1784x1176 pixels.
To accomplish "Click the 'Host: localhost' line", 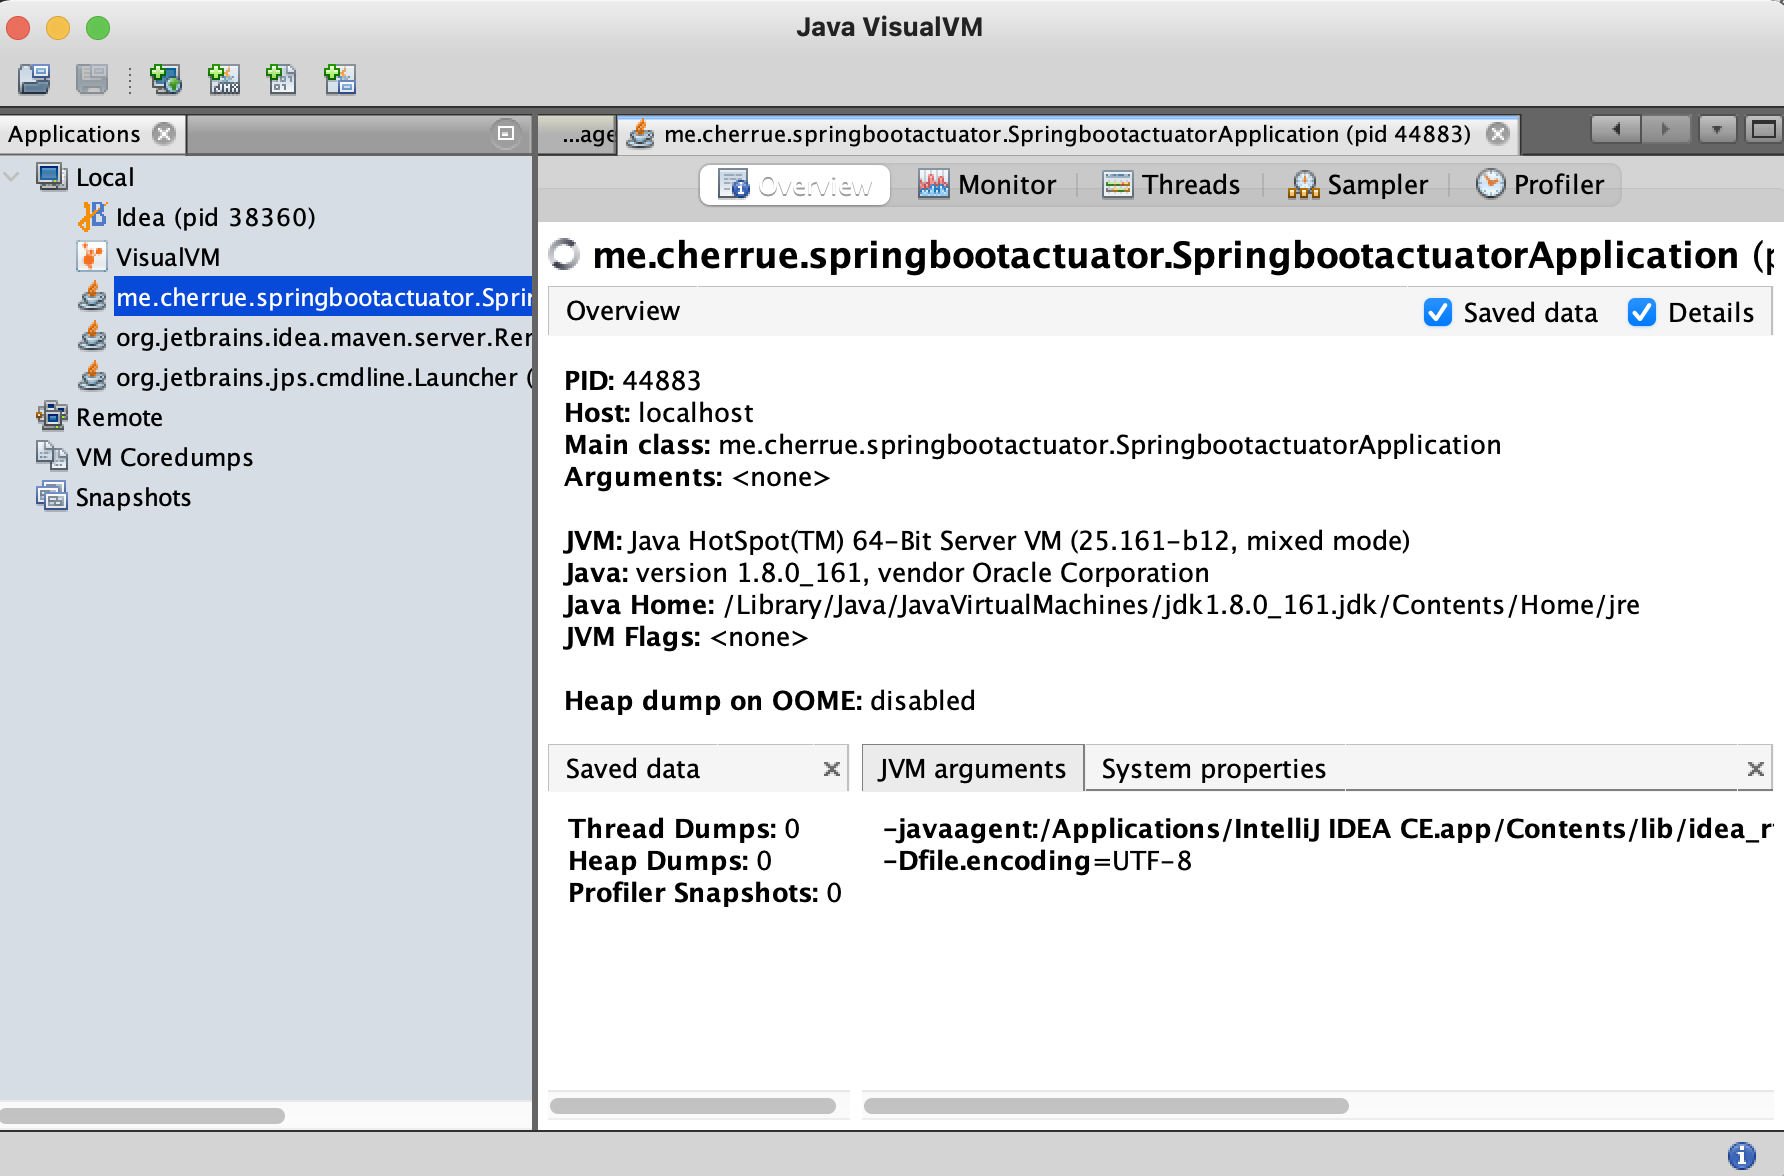I will (x=659, y=413).
